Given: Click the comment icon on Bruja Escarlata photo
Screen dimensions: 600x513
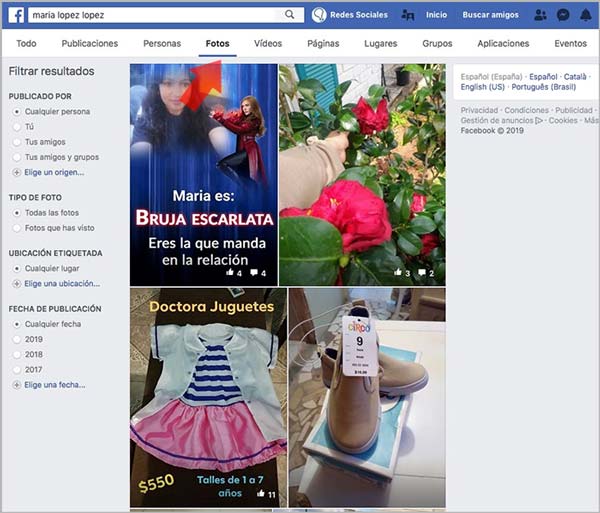Looking at the screenshot, I should pyautogui.click(x=254, y=272).
